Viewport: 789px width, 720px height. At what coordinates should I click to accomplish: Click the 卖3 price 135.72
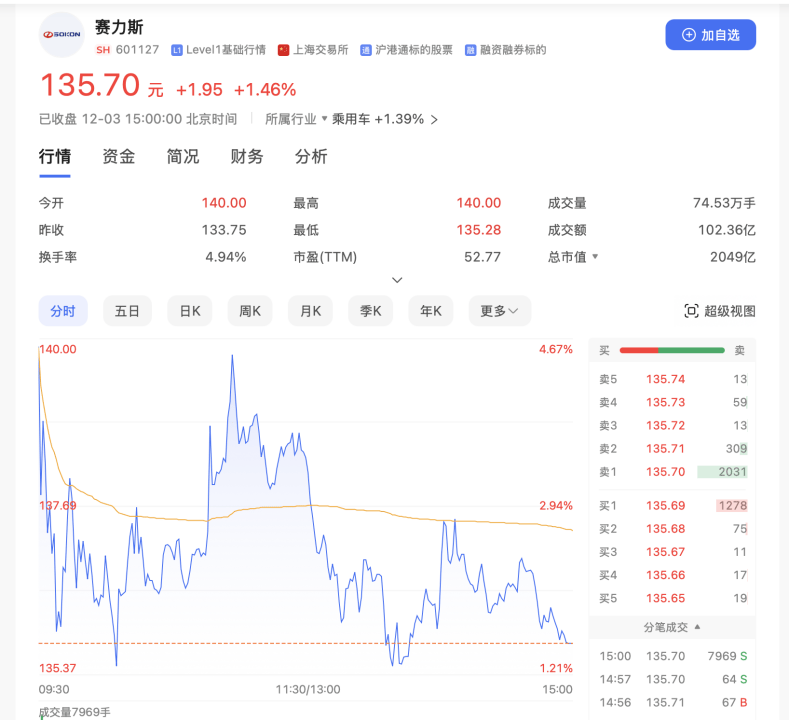665,426
